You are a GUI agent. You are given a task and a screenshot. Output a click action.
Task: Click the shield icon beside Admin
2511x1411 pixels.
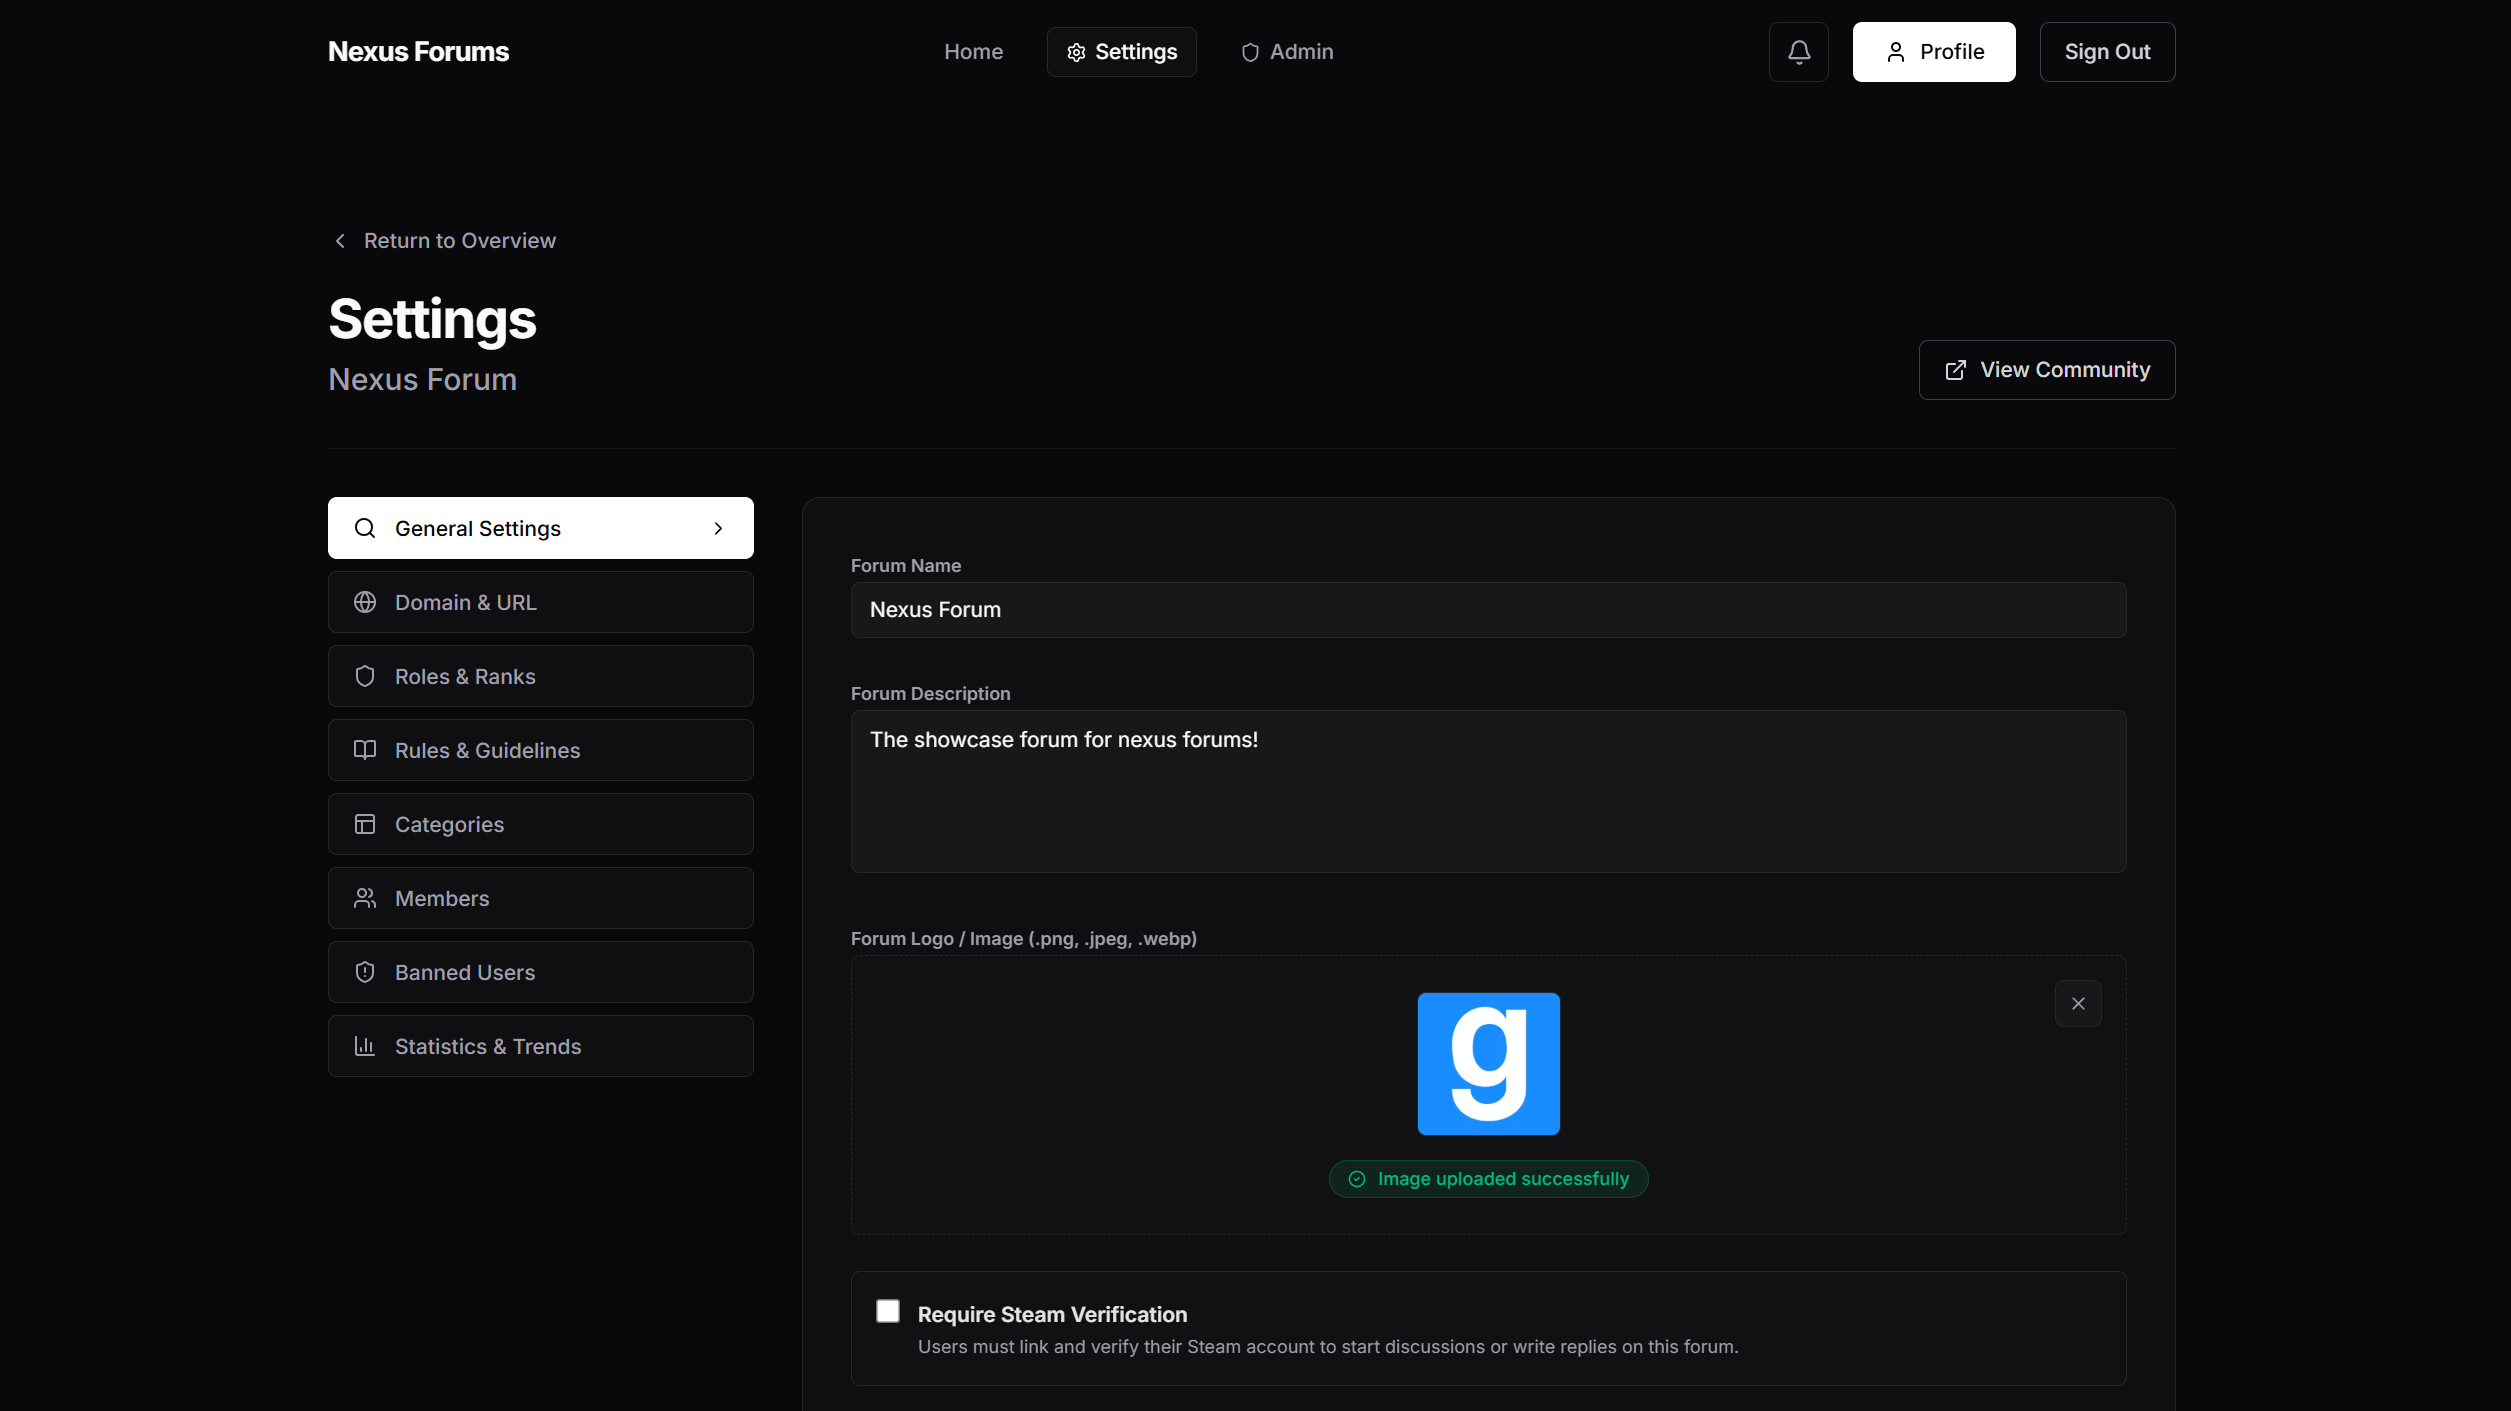coord(1250,52)
